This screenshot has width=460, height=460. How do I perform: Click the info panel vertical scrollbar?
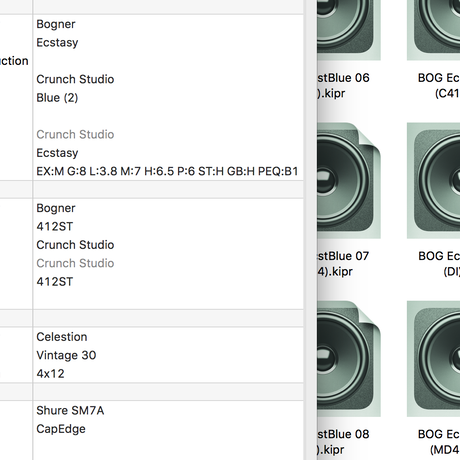coord(310,230)
